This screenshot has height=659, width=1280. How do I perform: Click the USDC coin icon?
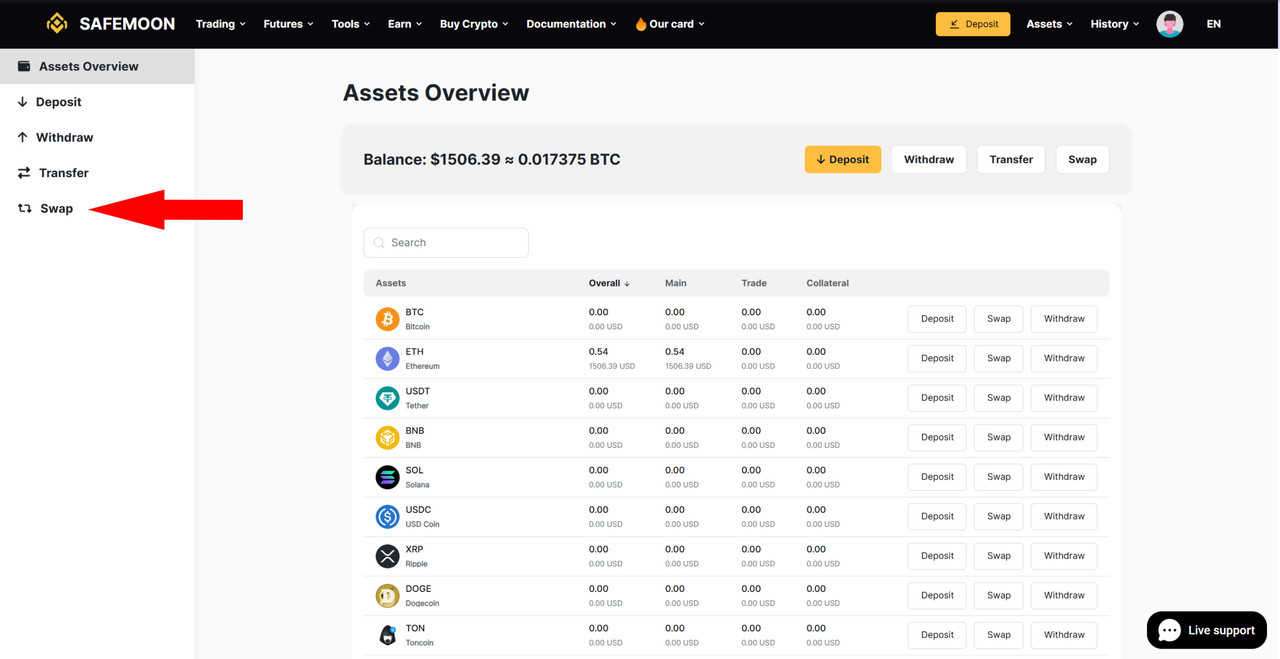(387, 516)
